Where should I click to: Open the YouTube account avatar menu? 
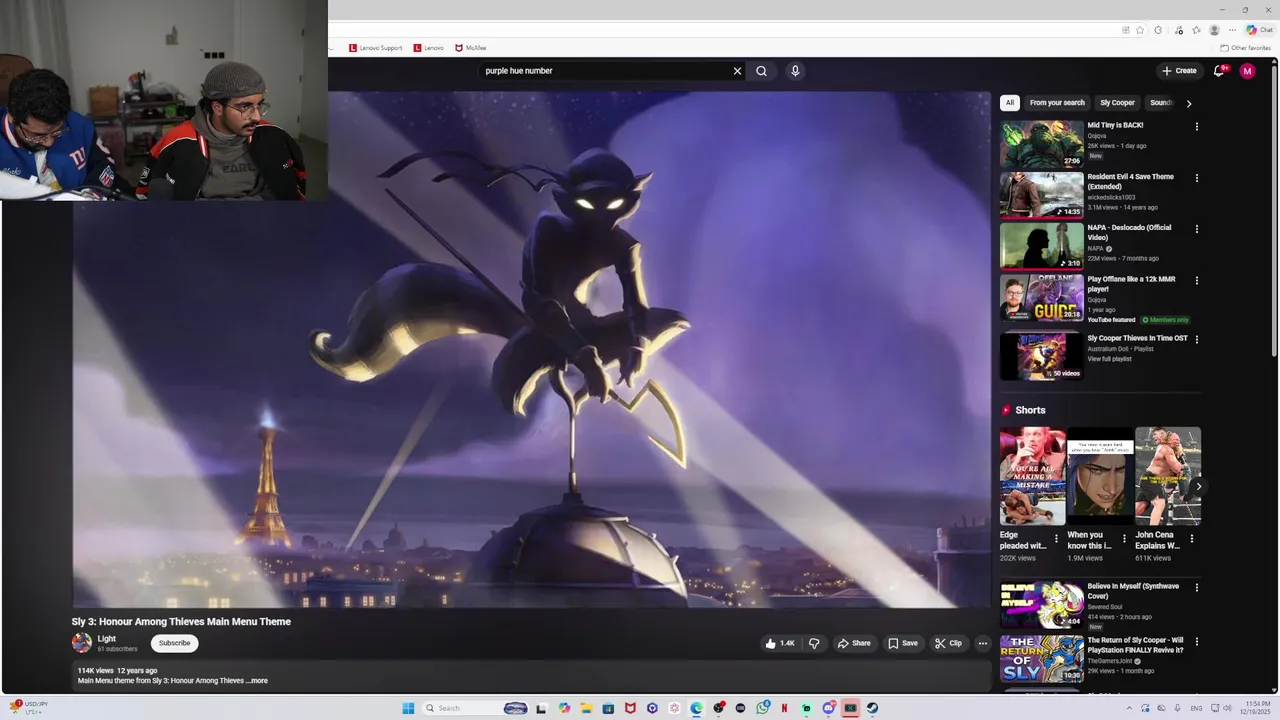(x=1247, y=71)
